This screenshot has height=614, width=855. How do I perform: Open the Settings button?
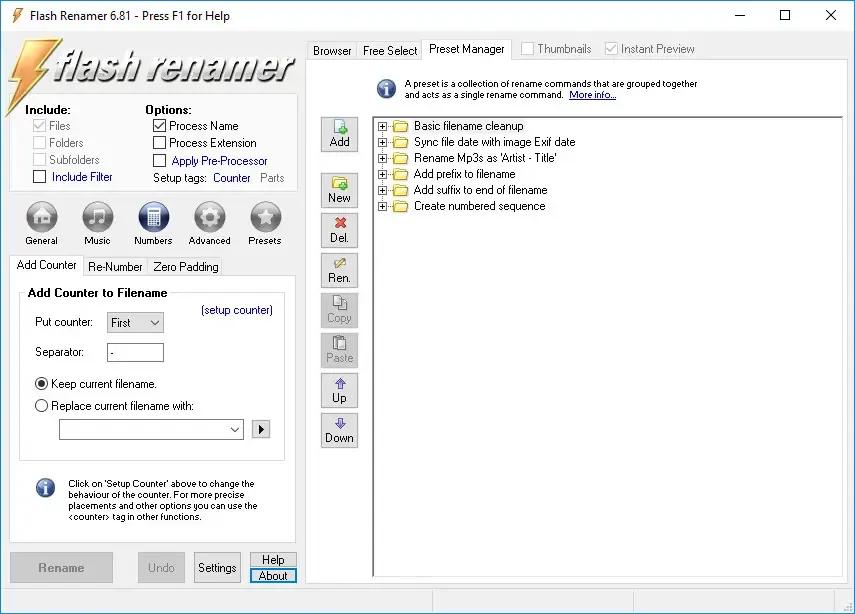[217, 568]
